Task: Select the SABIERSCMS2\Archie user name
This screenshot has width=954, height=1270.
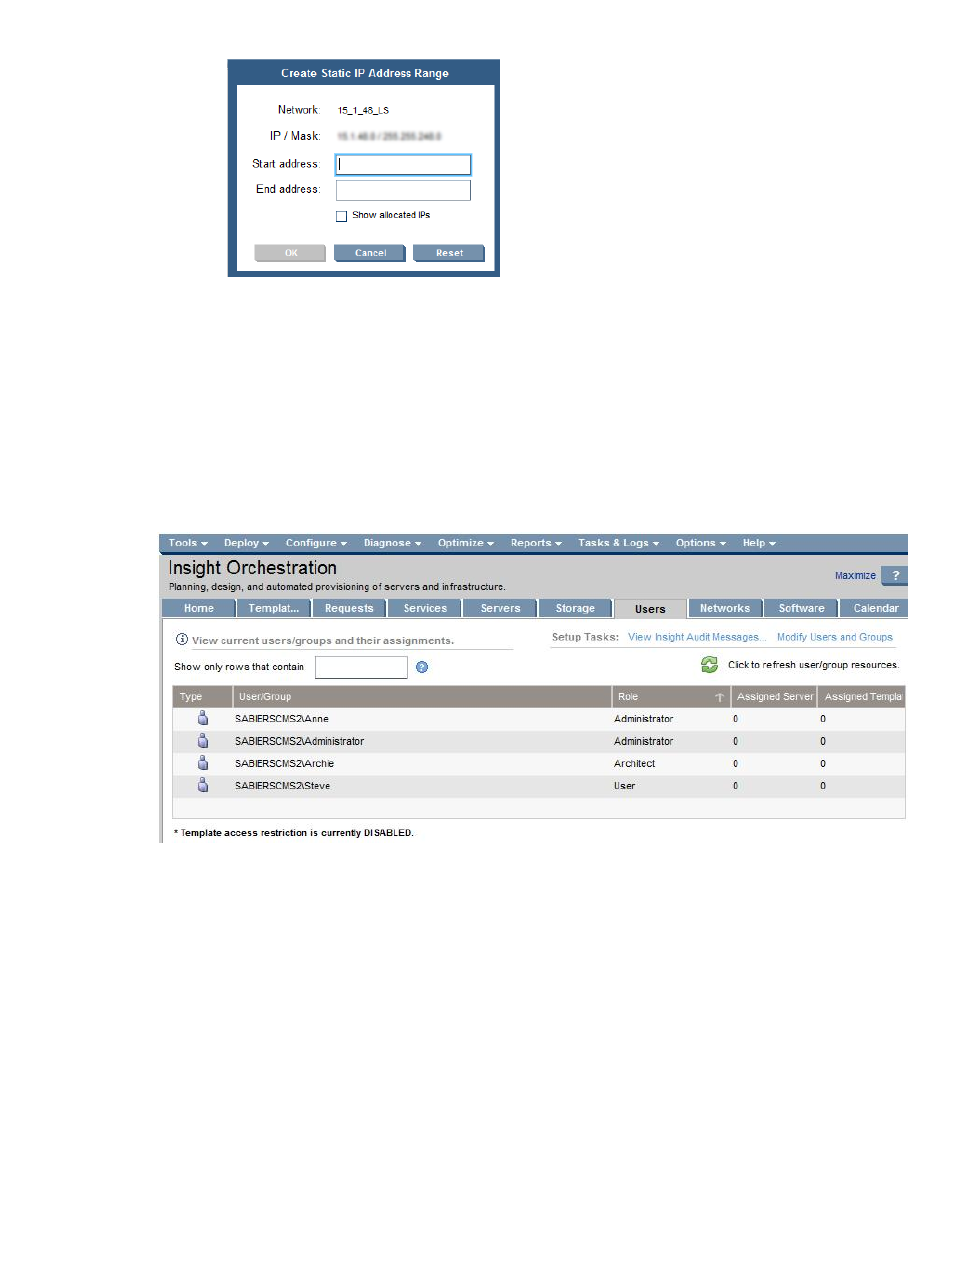Action: pyautogui.click(x=285, y=763)
